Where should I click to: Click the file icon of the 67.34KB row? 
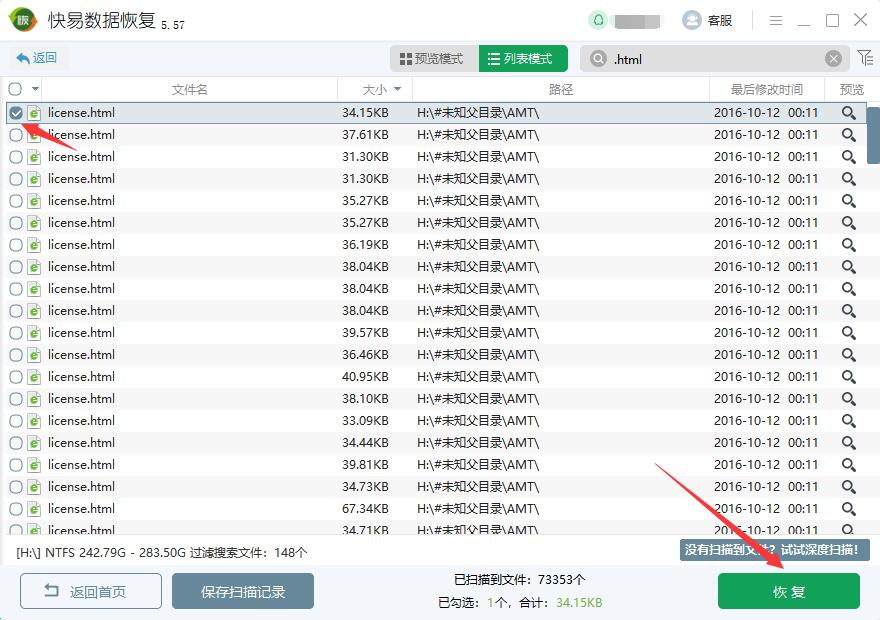34,508
